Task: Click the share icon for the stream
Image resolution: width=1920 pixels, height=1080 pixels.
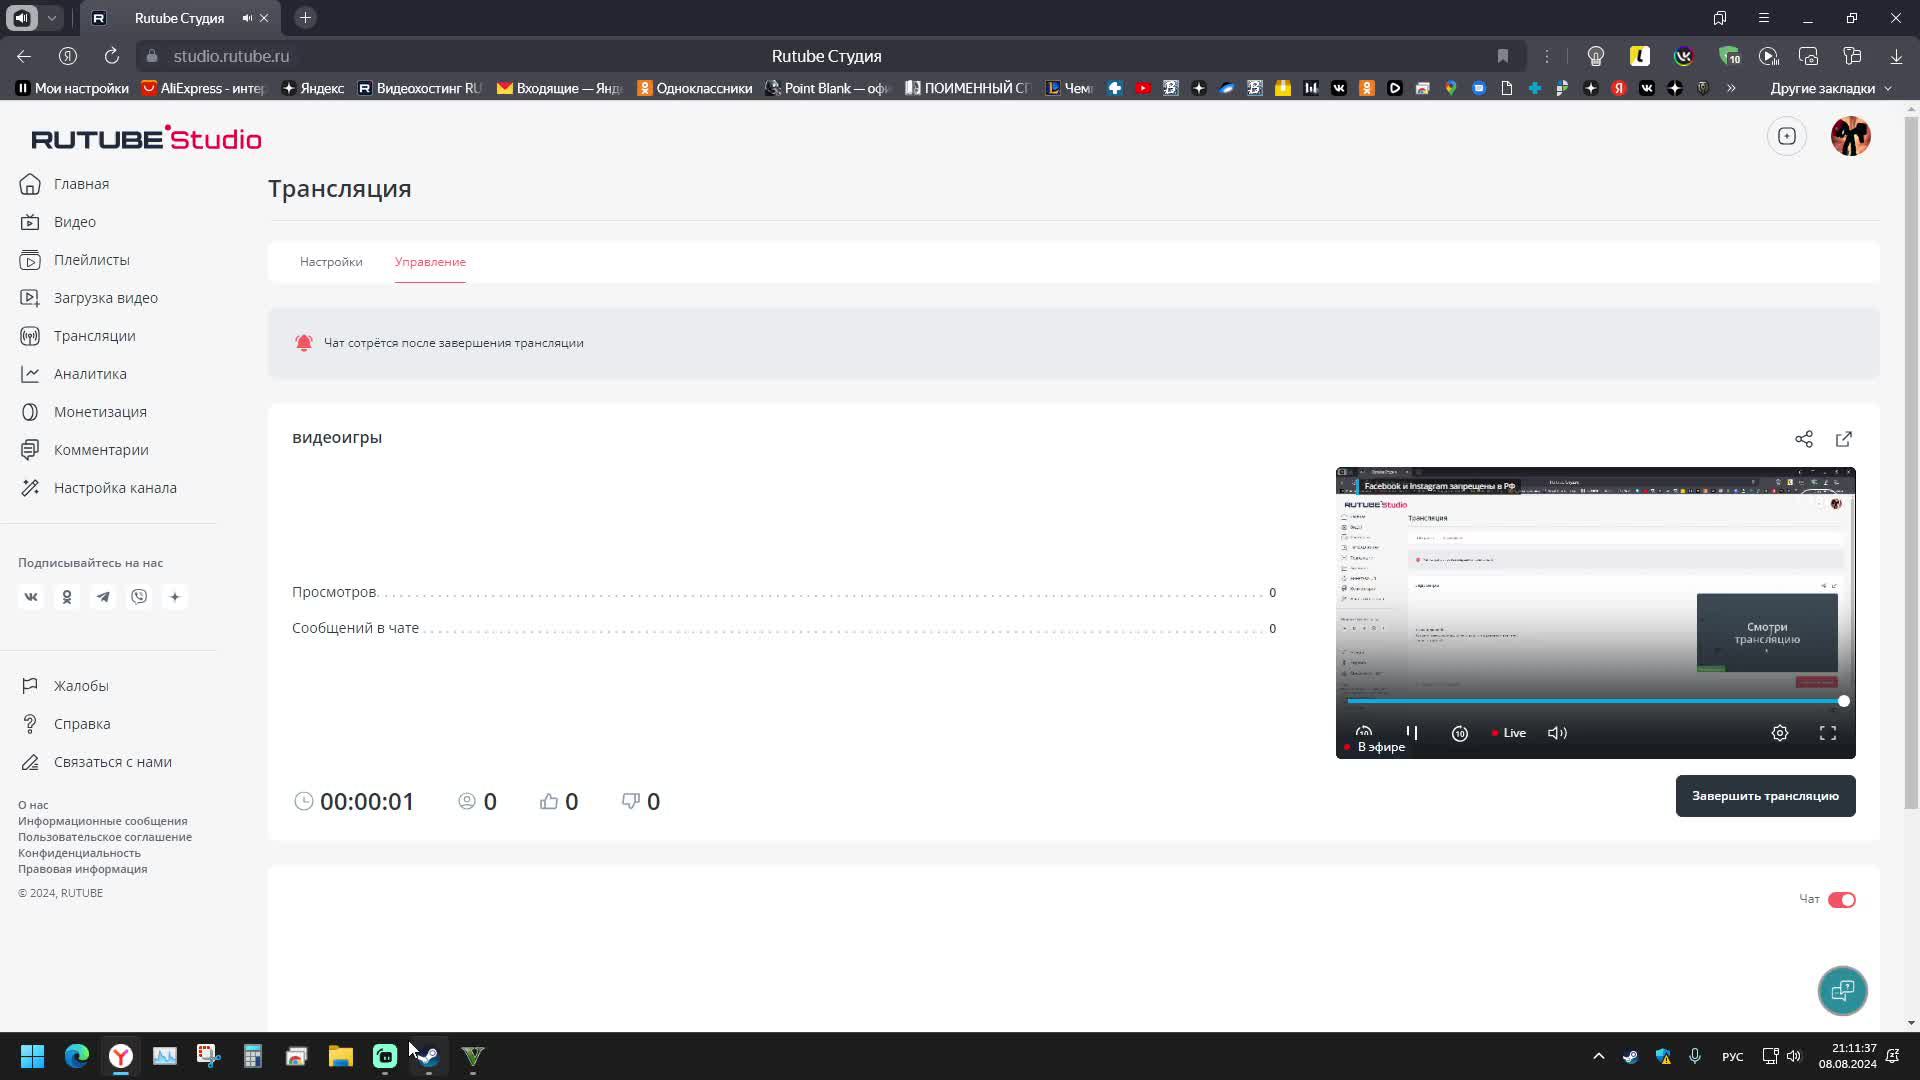Action: (x=1803, y=439)
